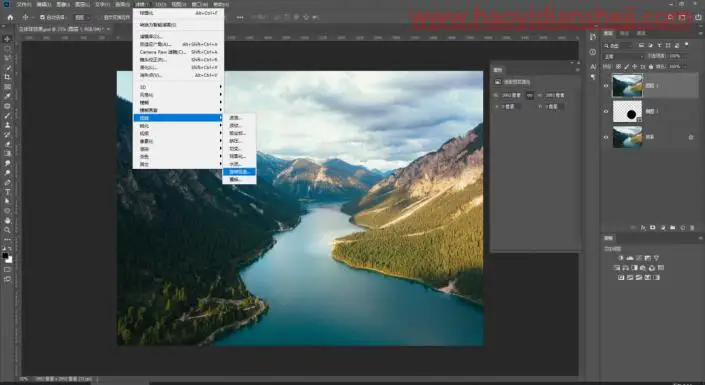Screen dimensions: 705x385
Task: Toggle Auto-Select checkbox in options bar
Action: (x=42, y=17)
